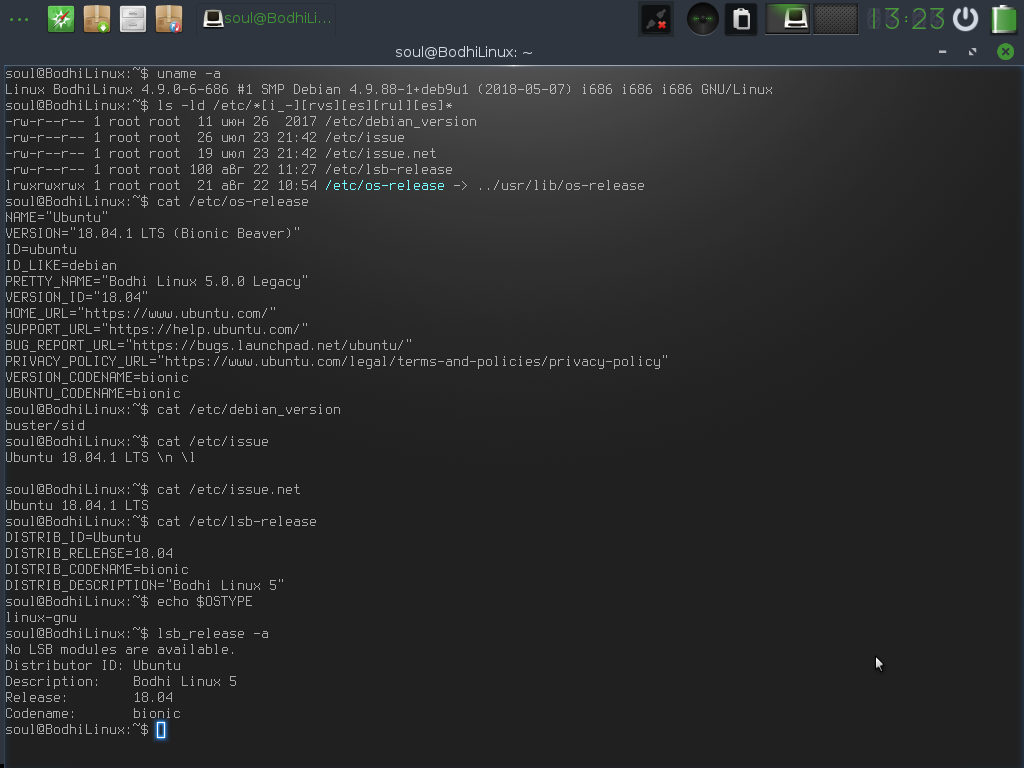Image resolution: width=1024 pixels, height=768 pixels.
Task: Click the PRIVACY_POLICY_URL line
Action: tap(337, 362)
